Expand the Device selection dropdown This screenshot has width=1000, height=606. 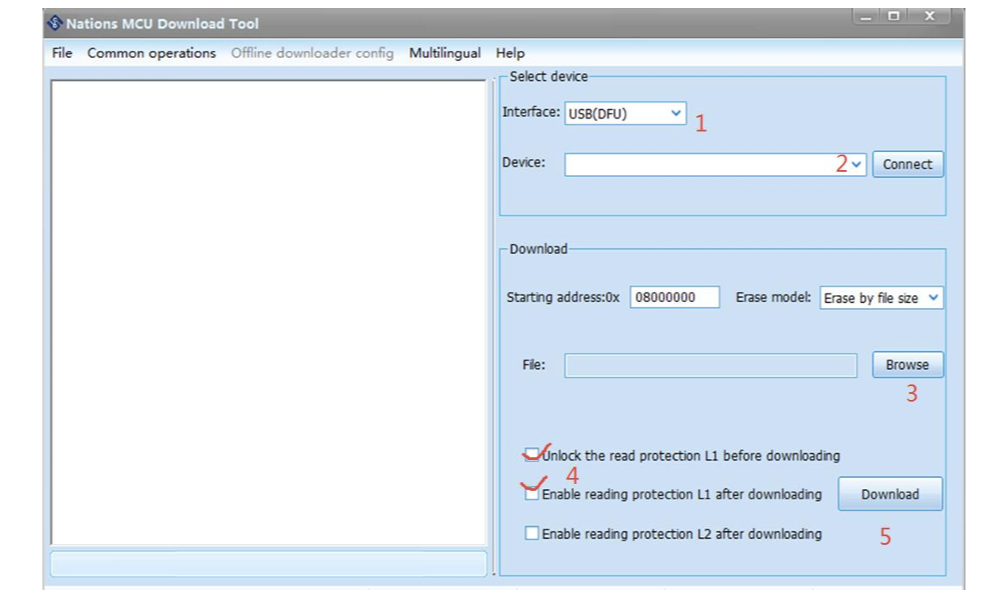point(857,164)
